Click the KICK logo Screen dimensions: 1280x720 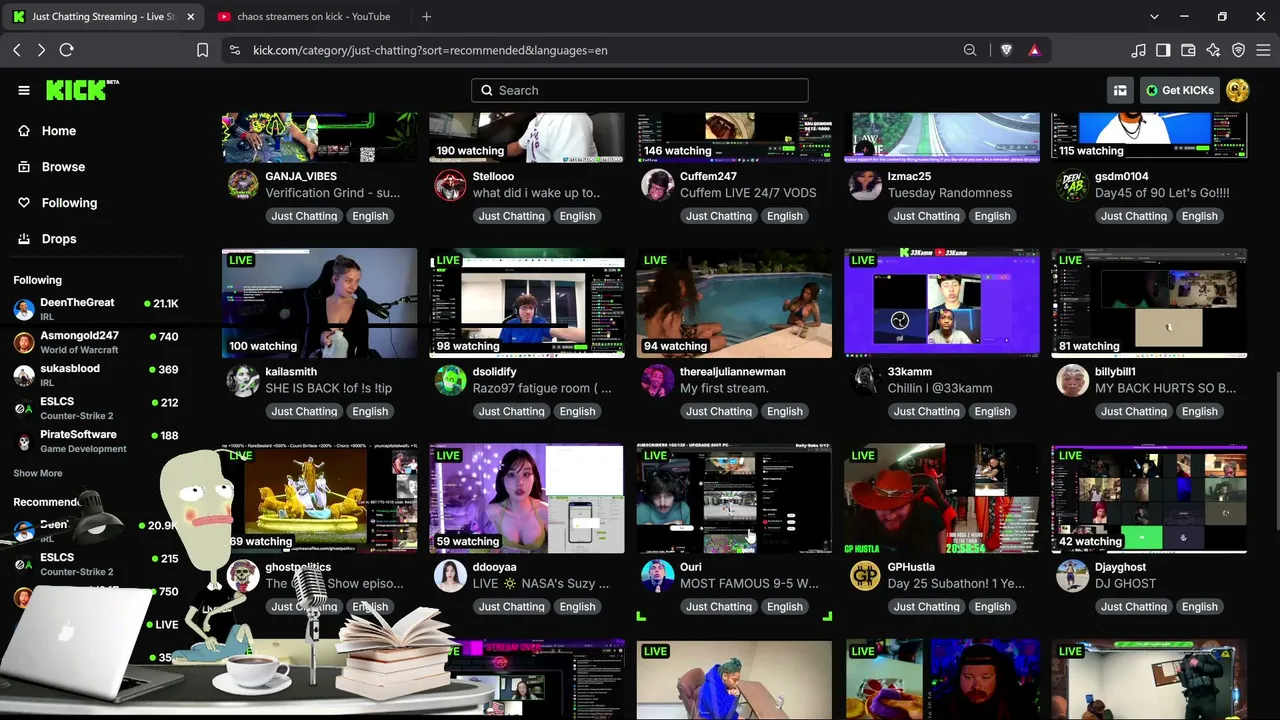click(82, 90)
